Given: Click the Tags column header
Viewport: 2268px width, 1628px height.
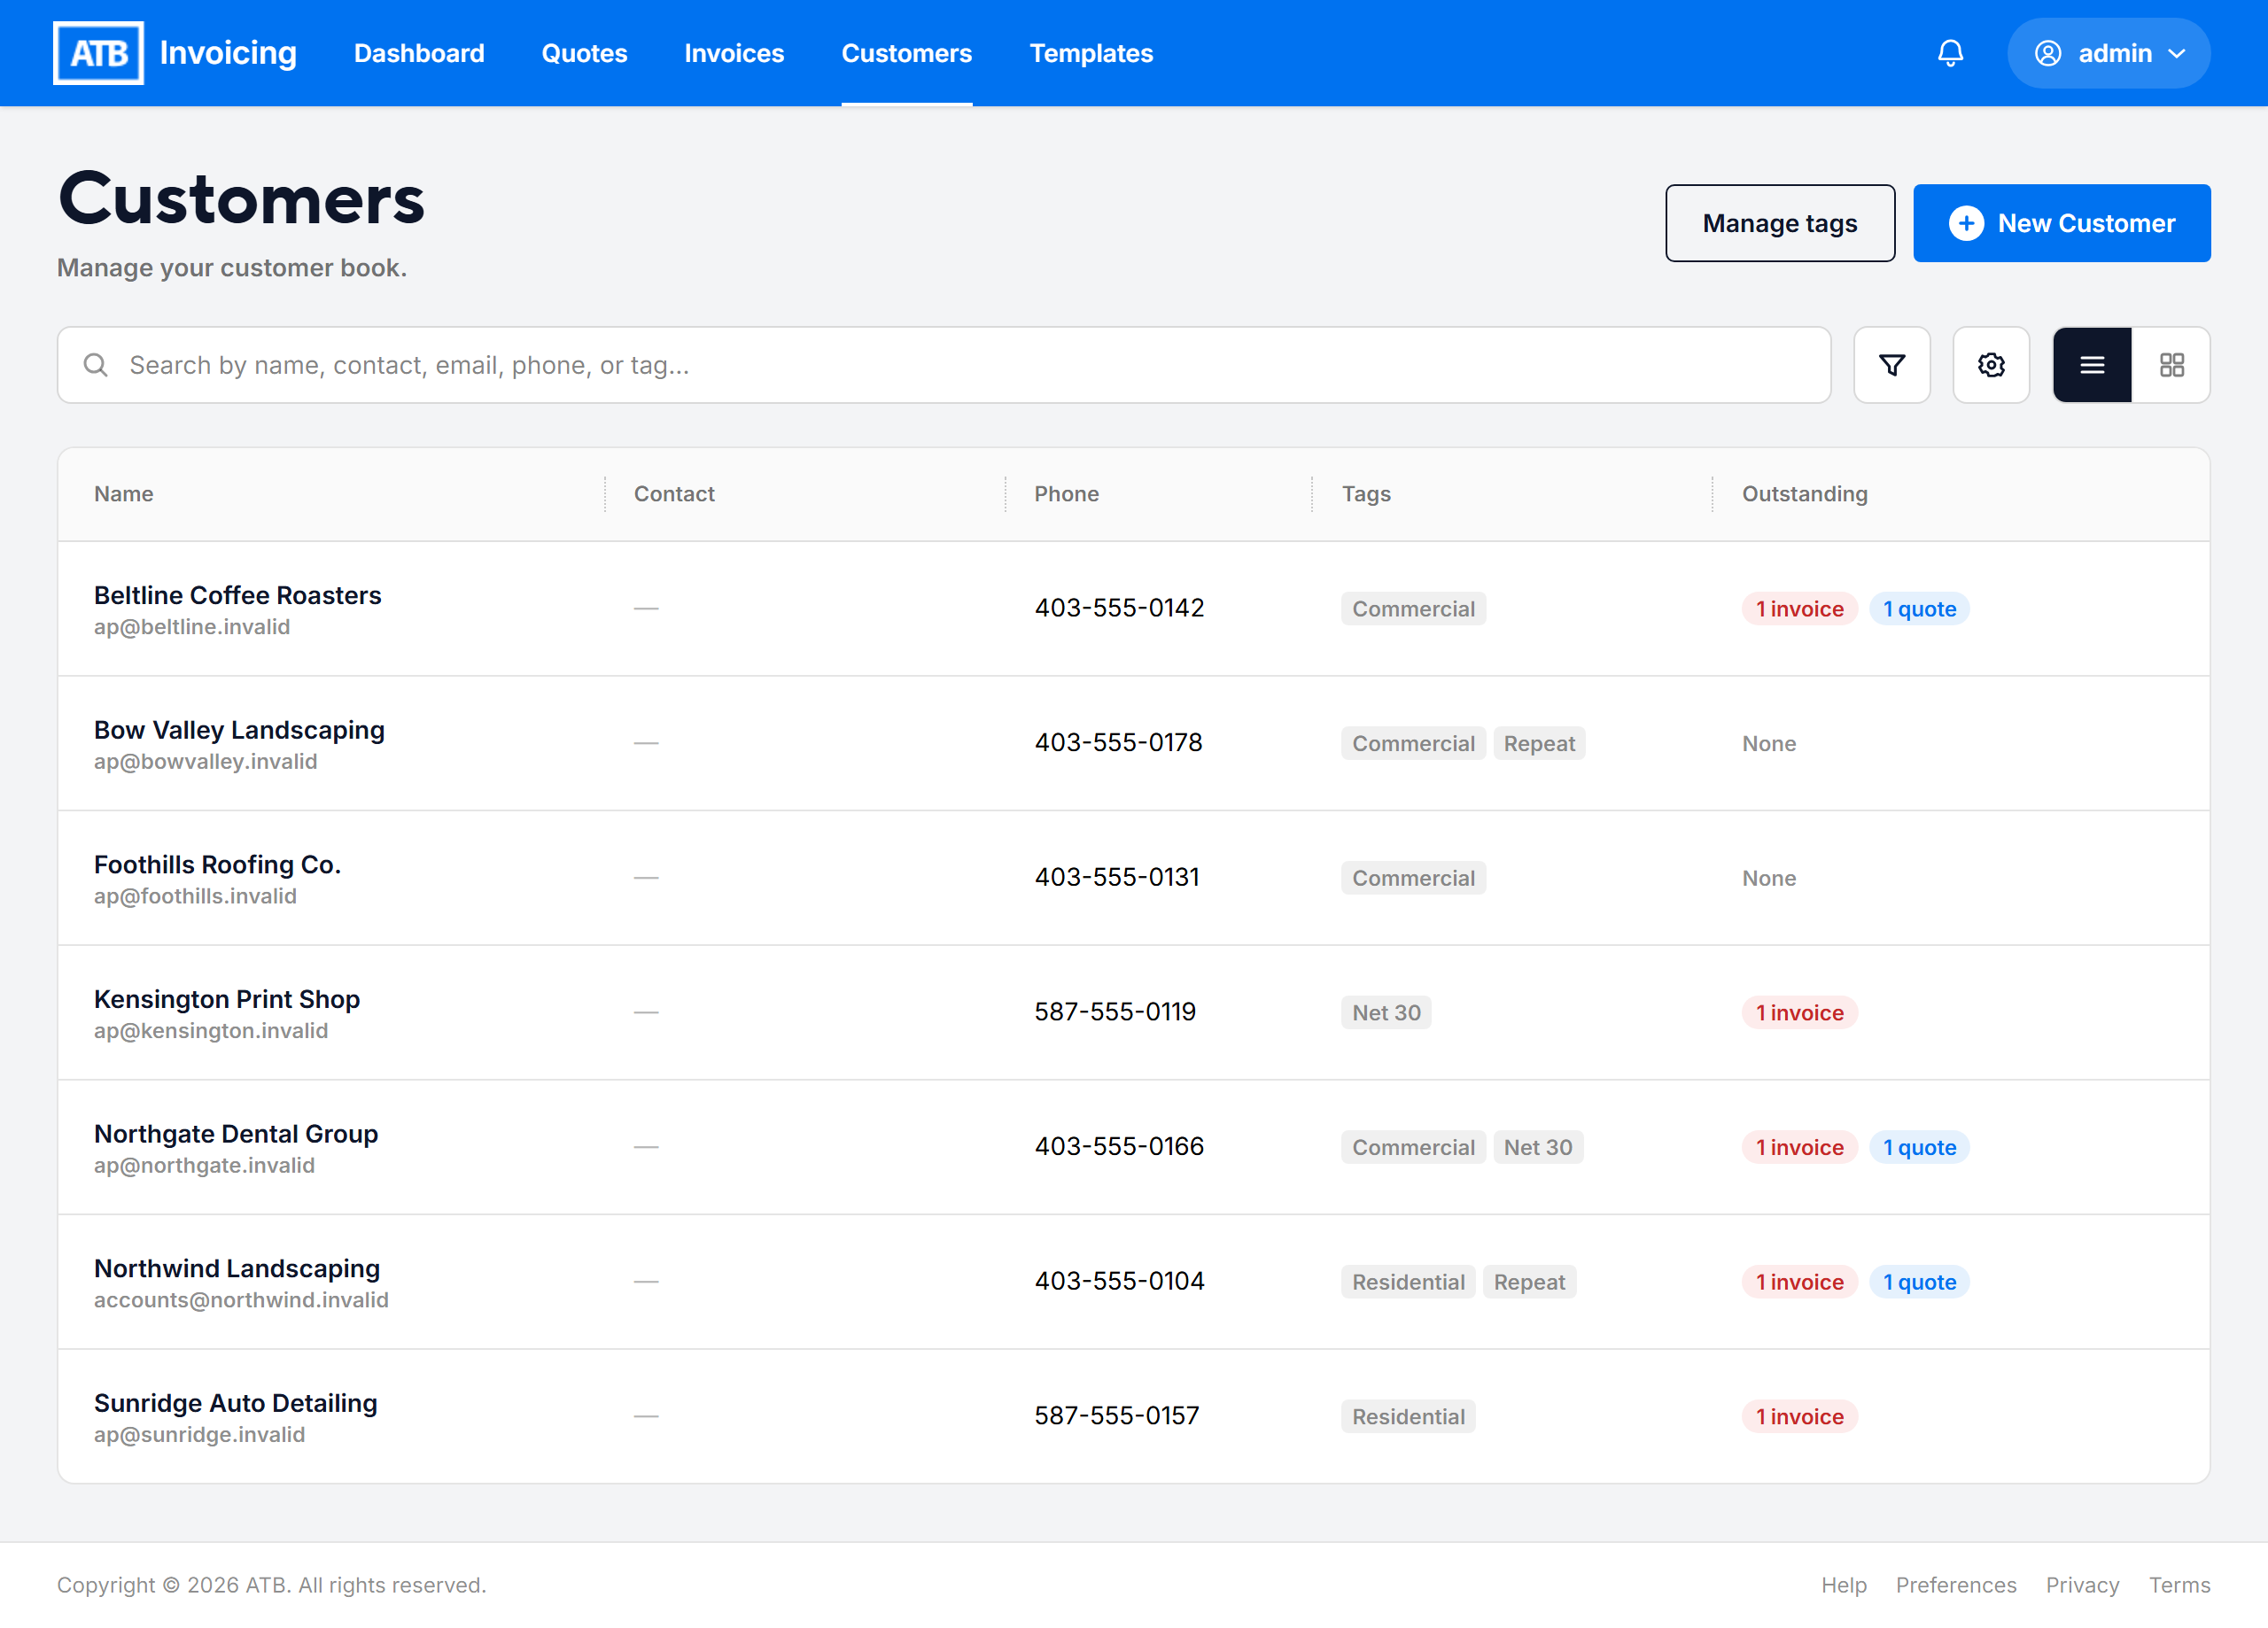Looking at the screenshot, I should click(1366, 494).
